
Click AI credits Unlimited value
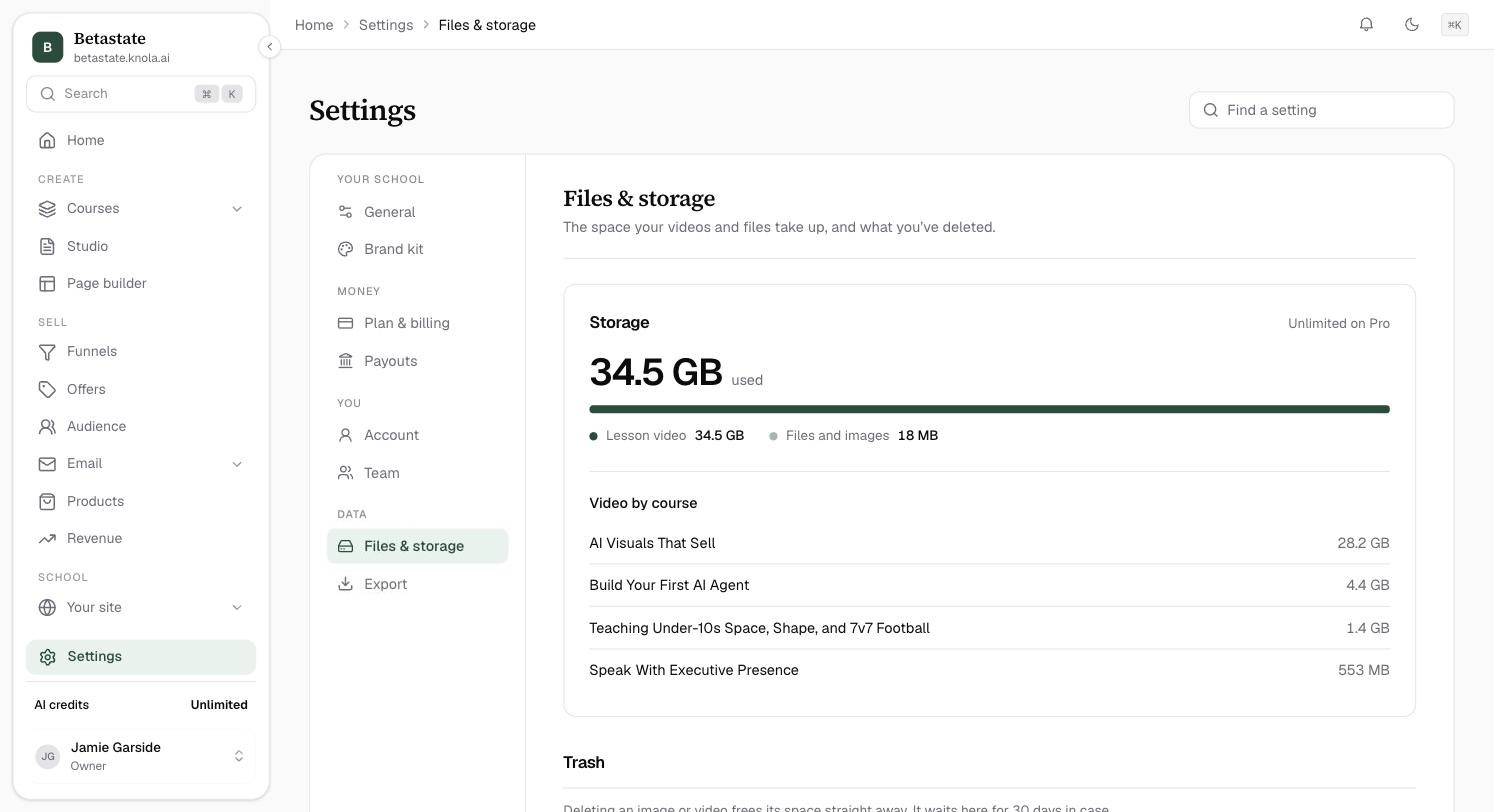(219, 705)
